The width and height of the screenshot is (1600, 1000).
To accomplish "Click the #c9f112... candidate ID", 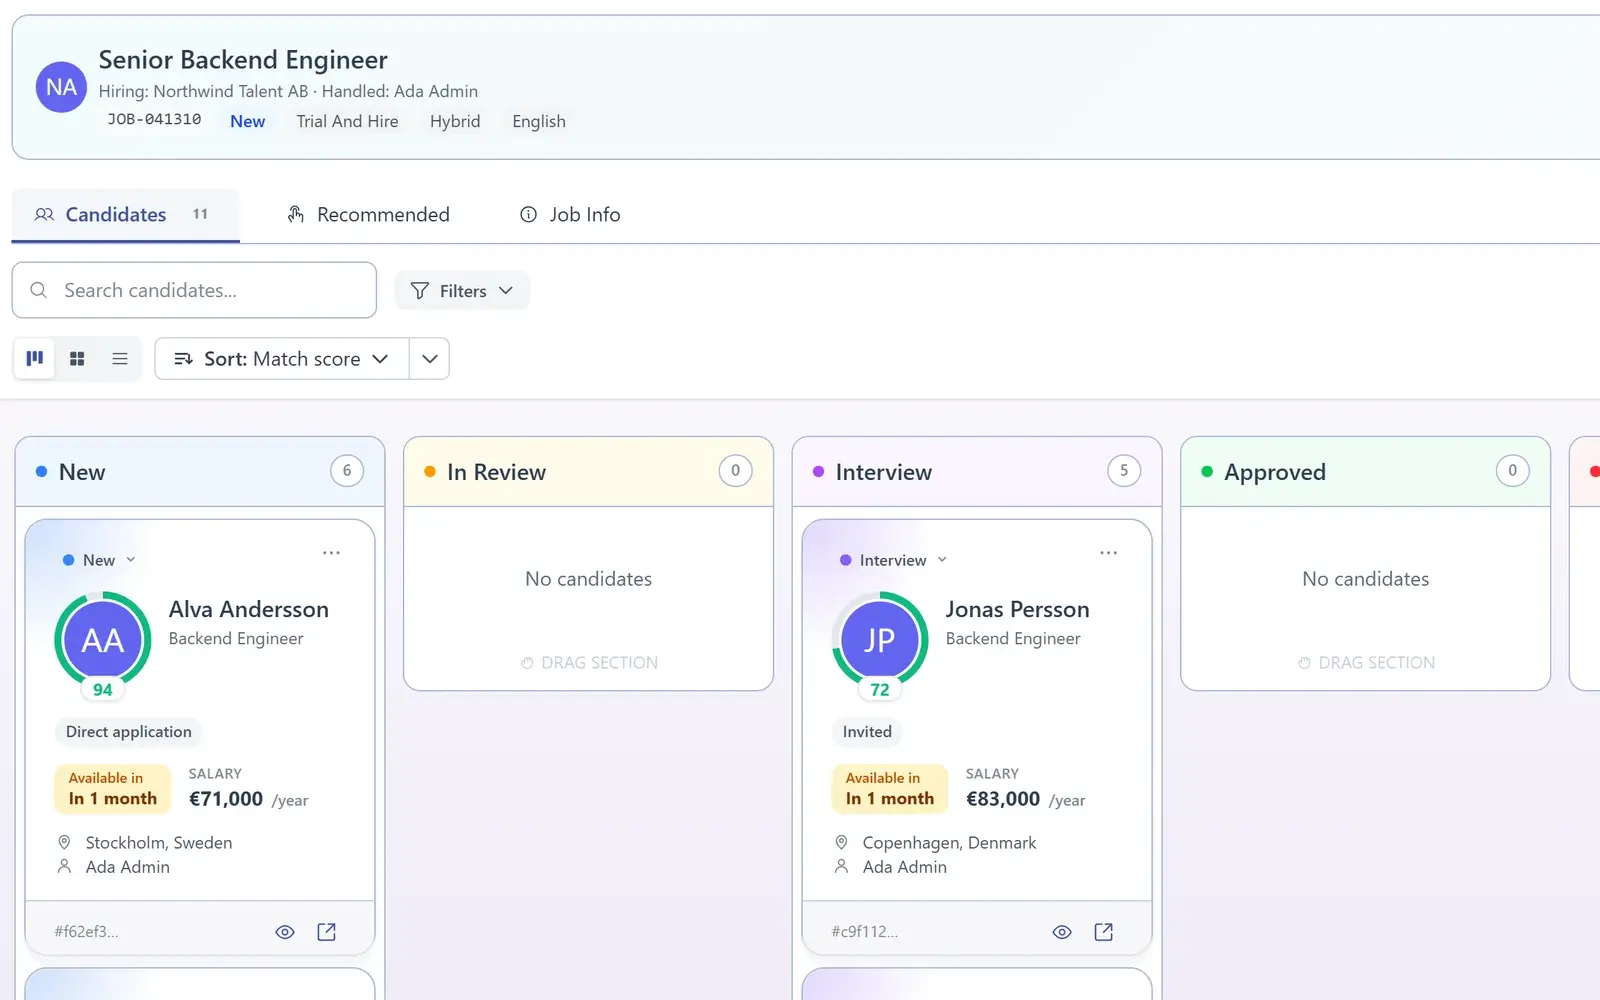I will click(x=865, y=932).
